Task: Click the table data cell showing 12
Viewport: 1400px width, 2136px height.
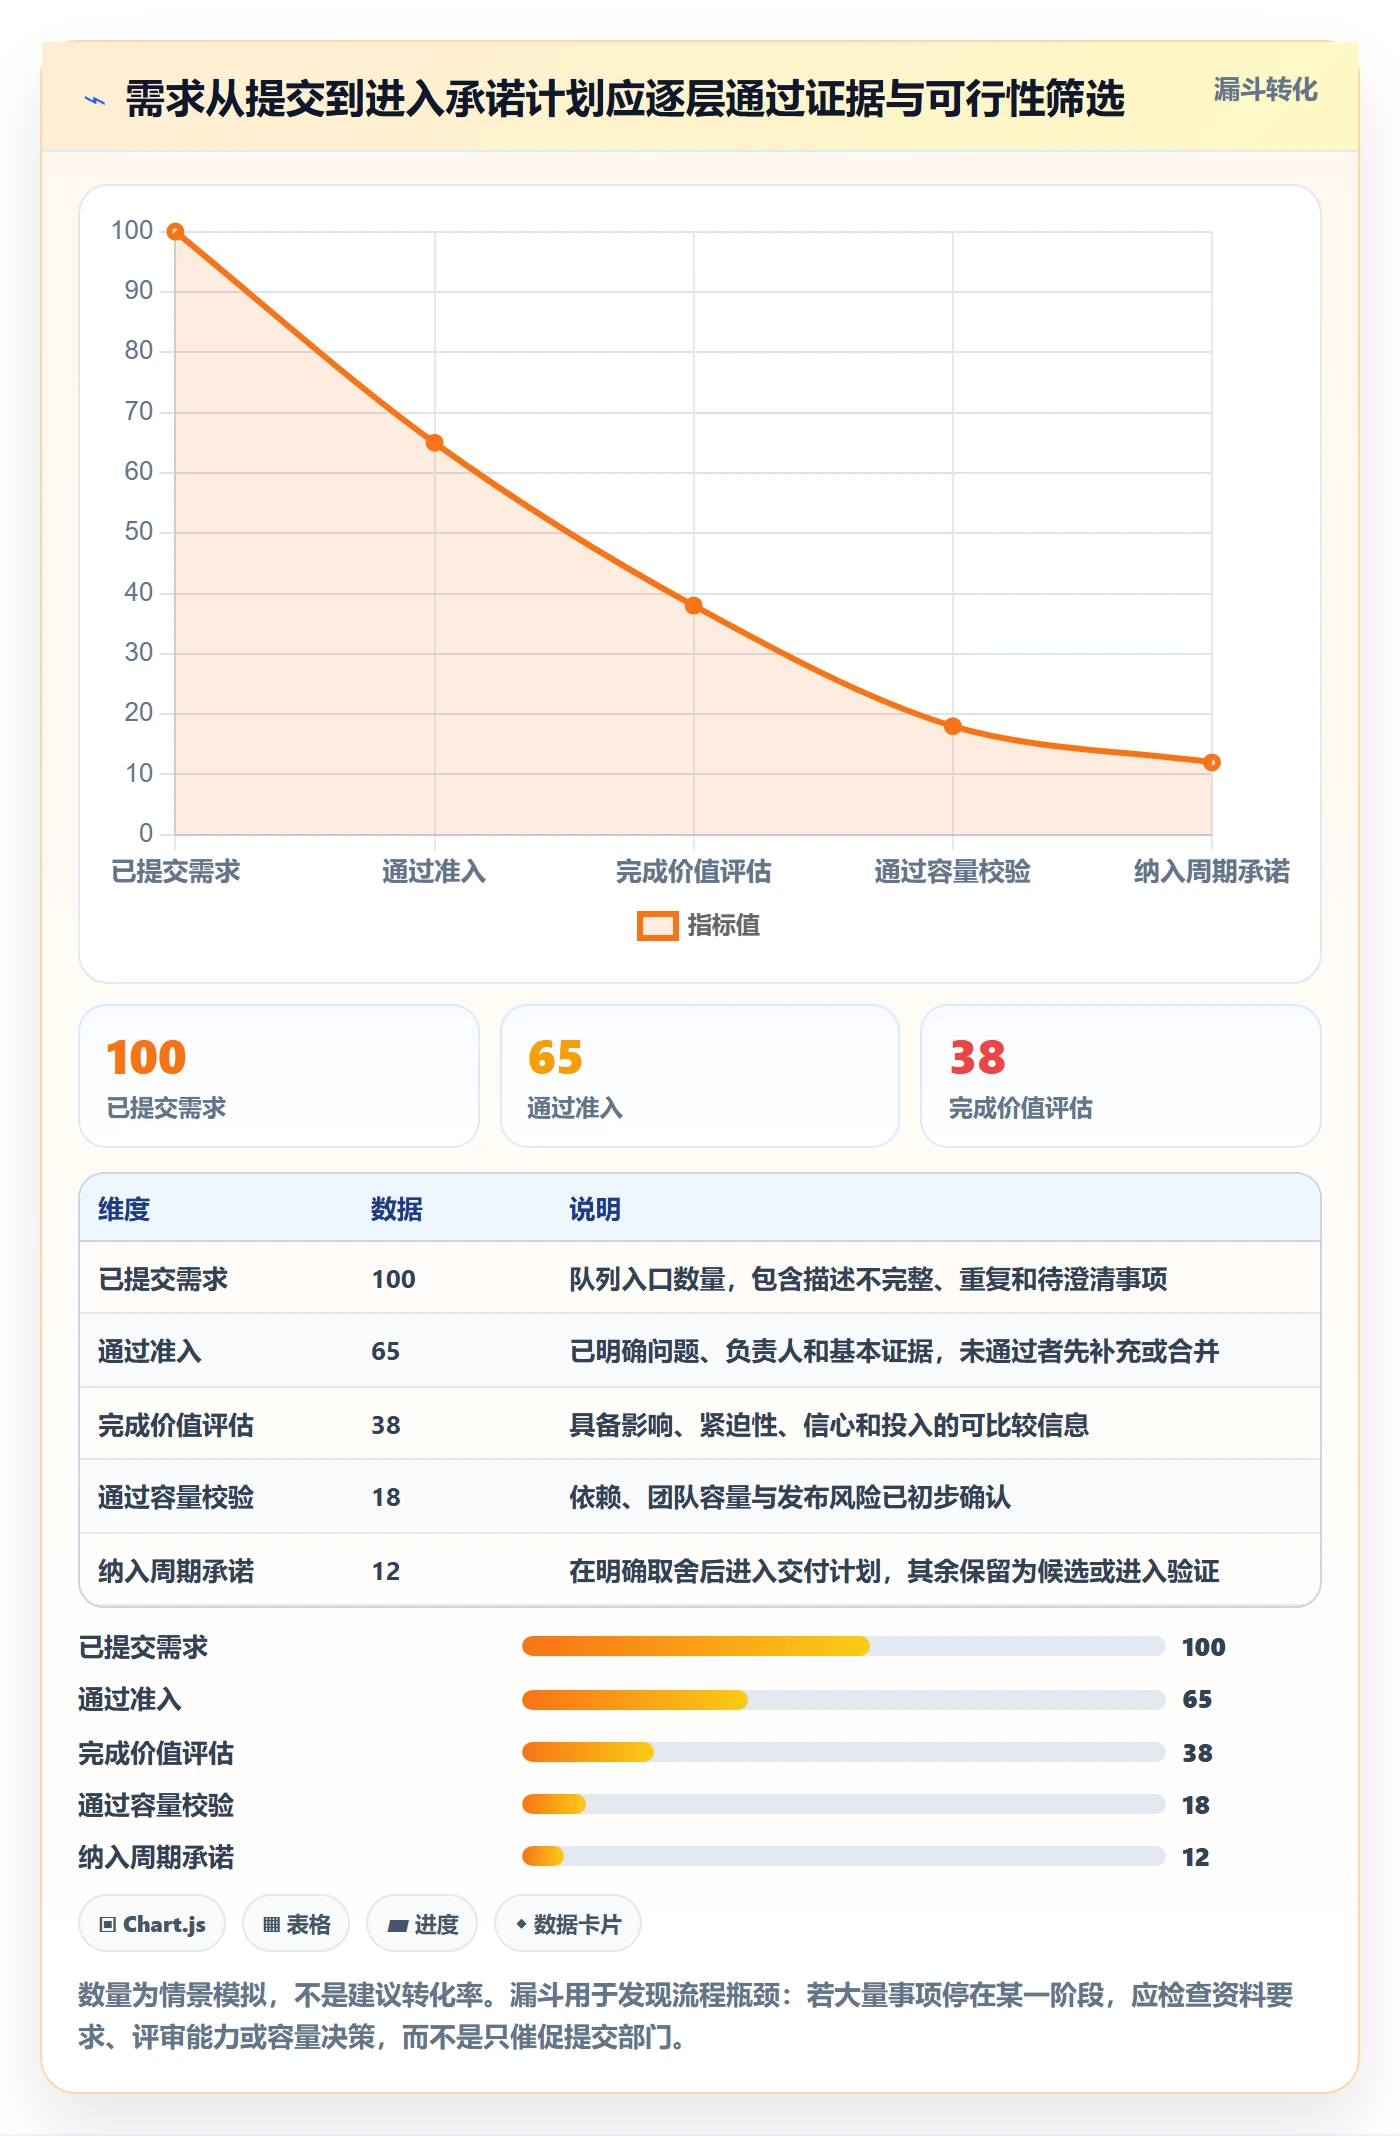Action: (386, 1571)
